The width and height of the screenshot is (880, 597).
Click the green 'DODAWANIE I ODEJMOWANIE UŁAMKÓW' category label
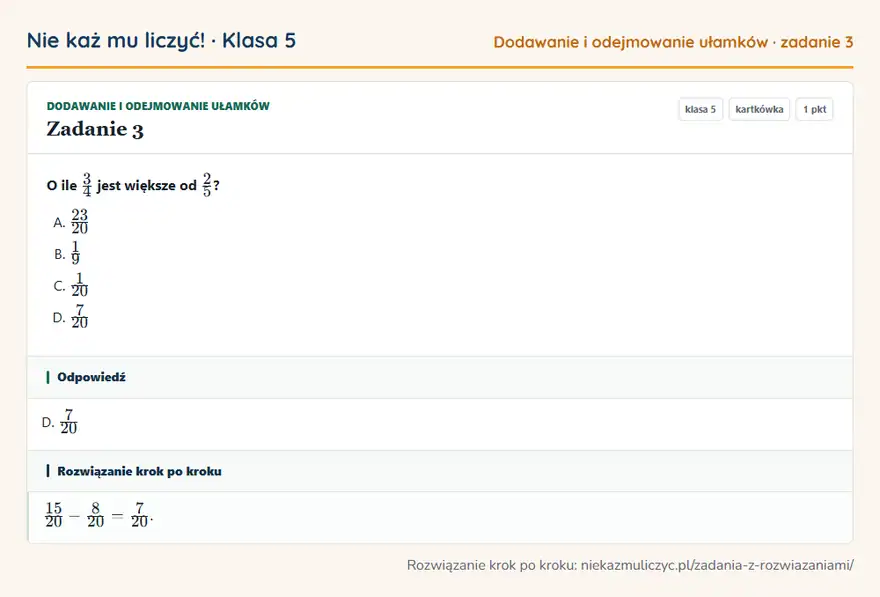click(x=158, y=106)
